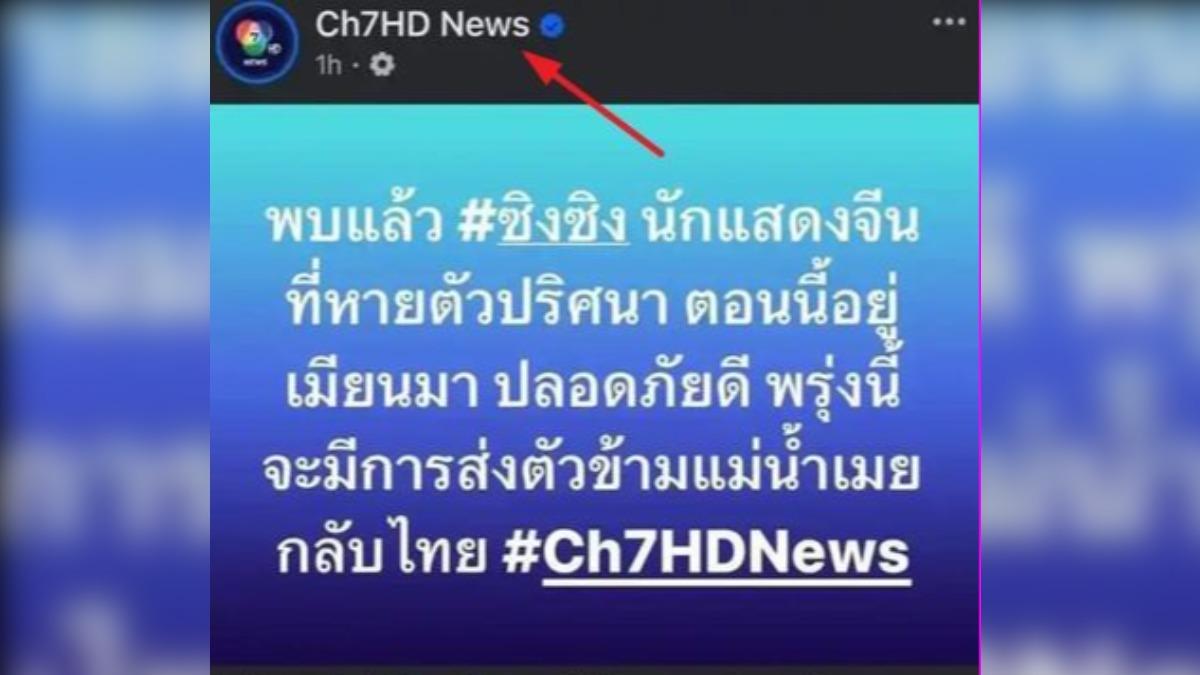The width and height of the screenshot is (1200, 675).
Task: Open the Ch7HD News profile avatar
Action: point(257,42)
